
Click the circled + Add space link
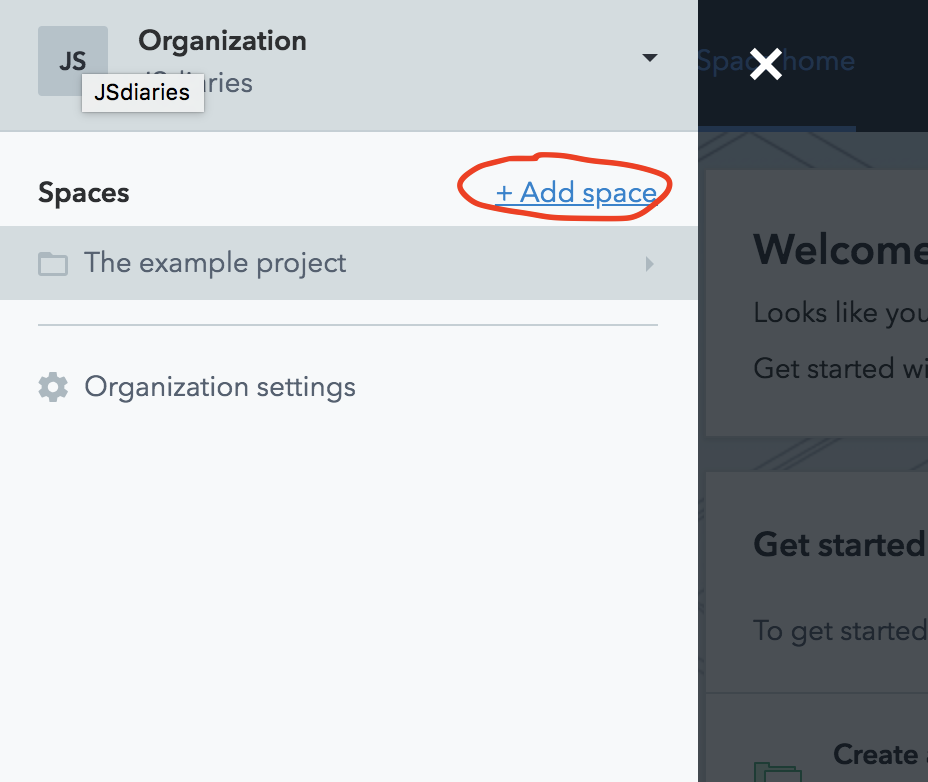tap(577, 192)
